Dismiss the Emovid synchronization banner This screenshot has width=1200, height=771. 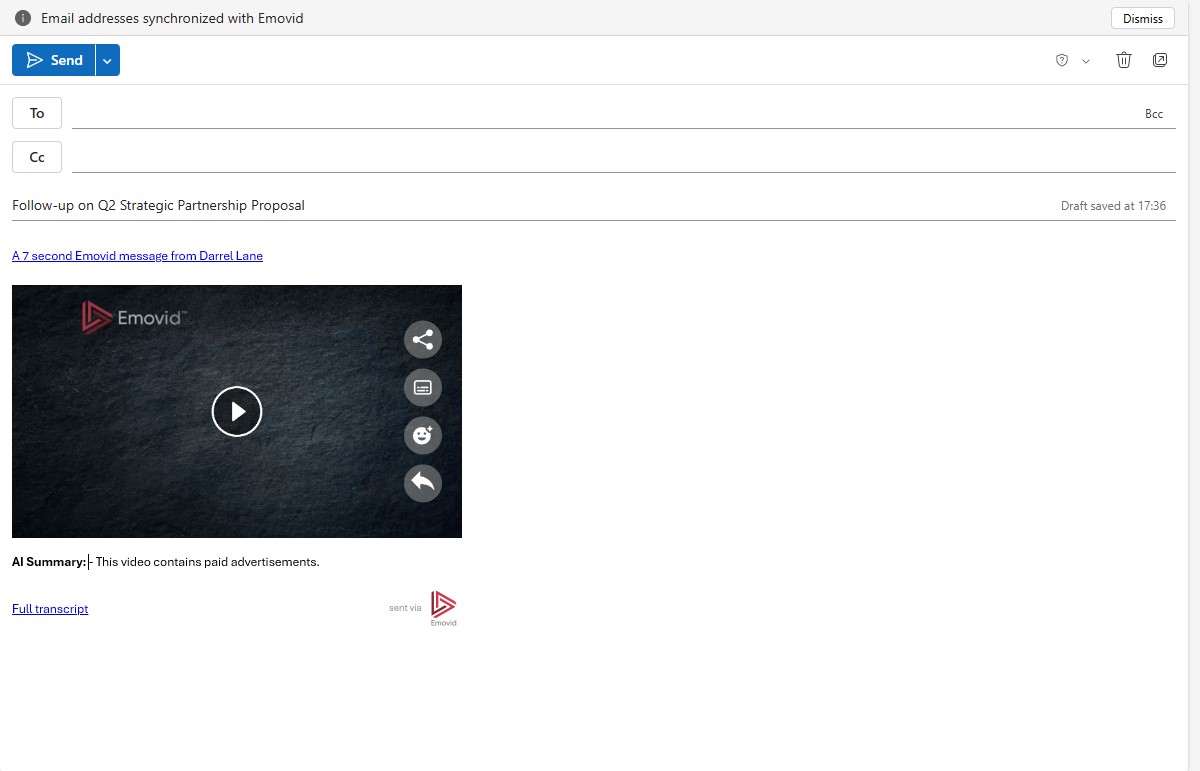pos(1142,18)
